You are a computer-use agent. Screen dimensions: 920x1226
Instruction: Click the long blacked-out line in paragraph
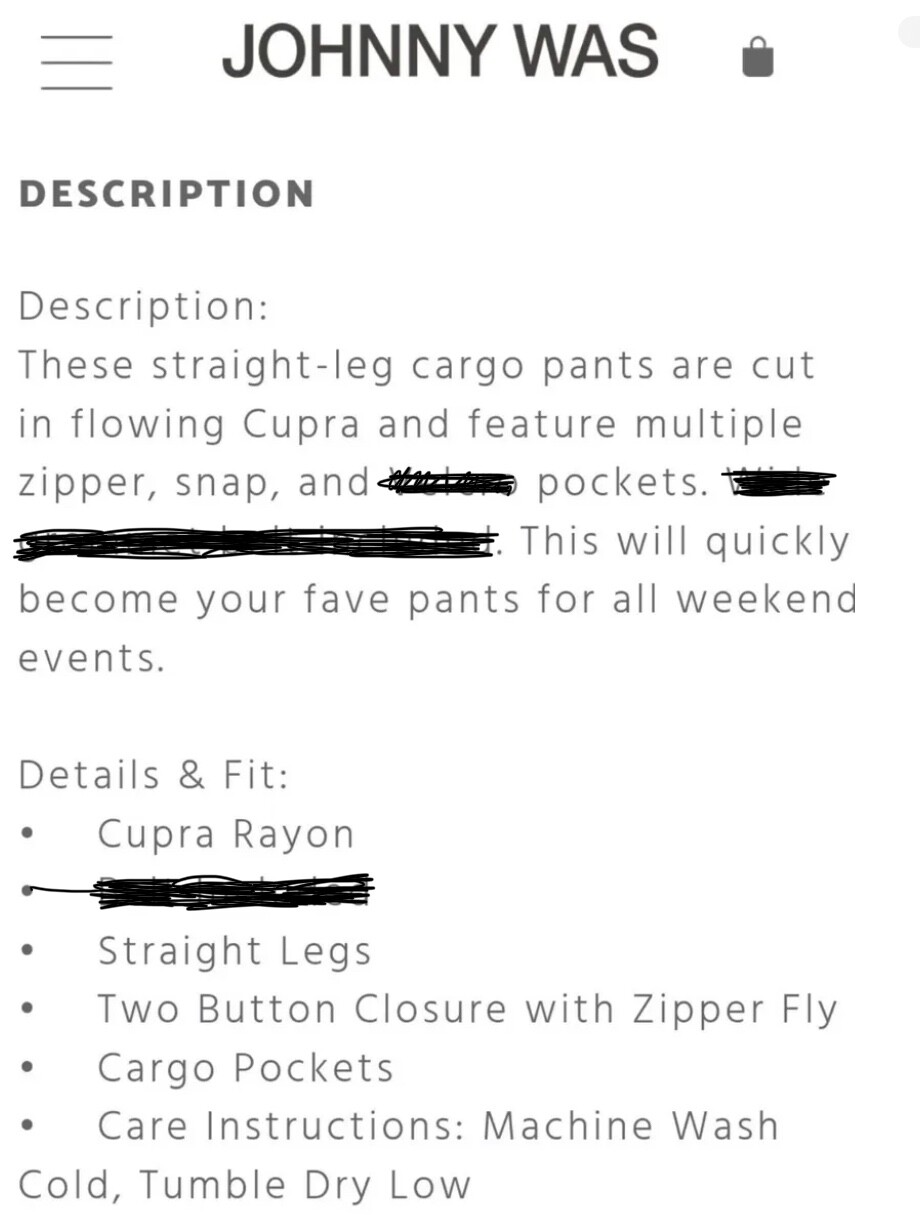click(256, 543)
